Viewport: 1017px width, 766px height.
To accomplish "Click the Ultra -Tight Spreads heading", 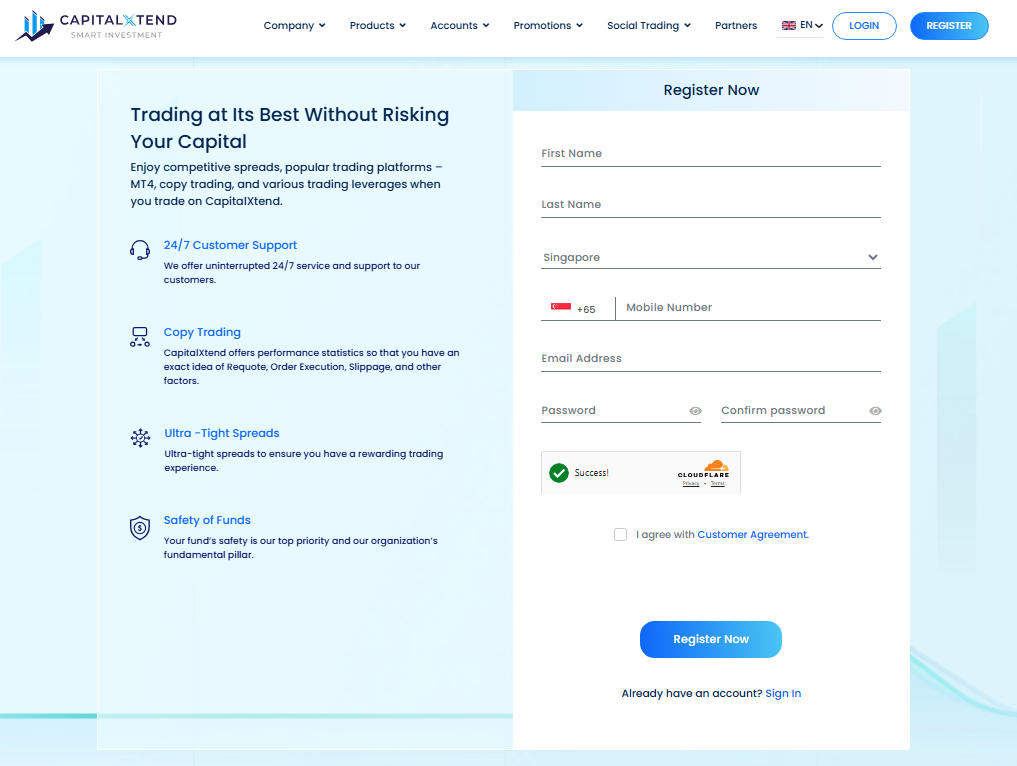I will (x=222, y=433).
